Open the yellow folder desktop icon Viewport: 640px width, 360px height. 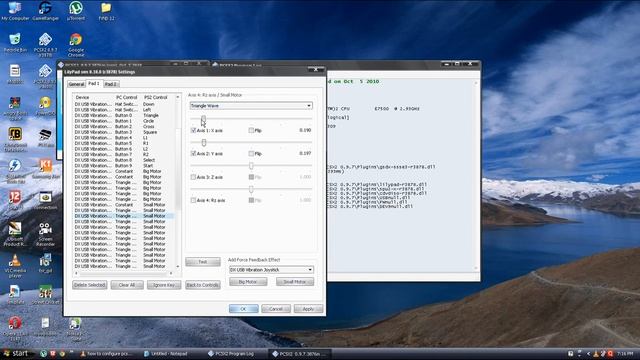pyautogui.click(x=106, y=11)
